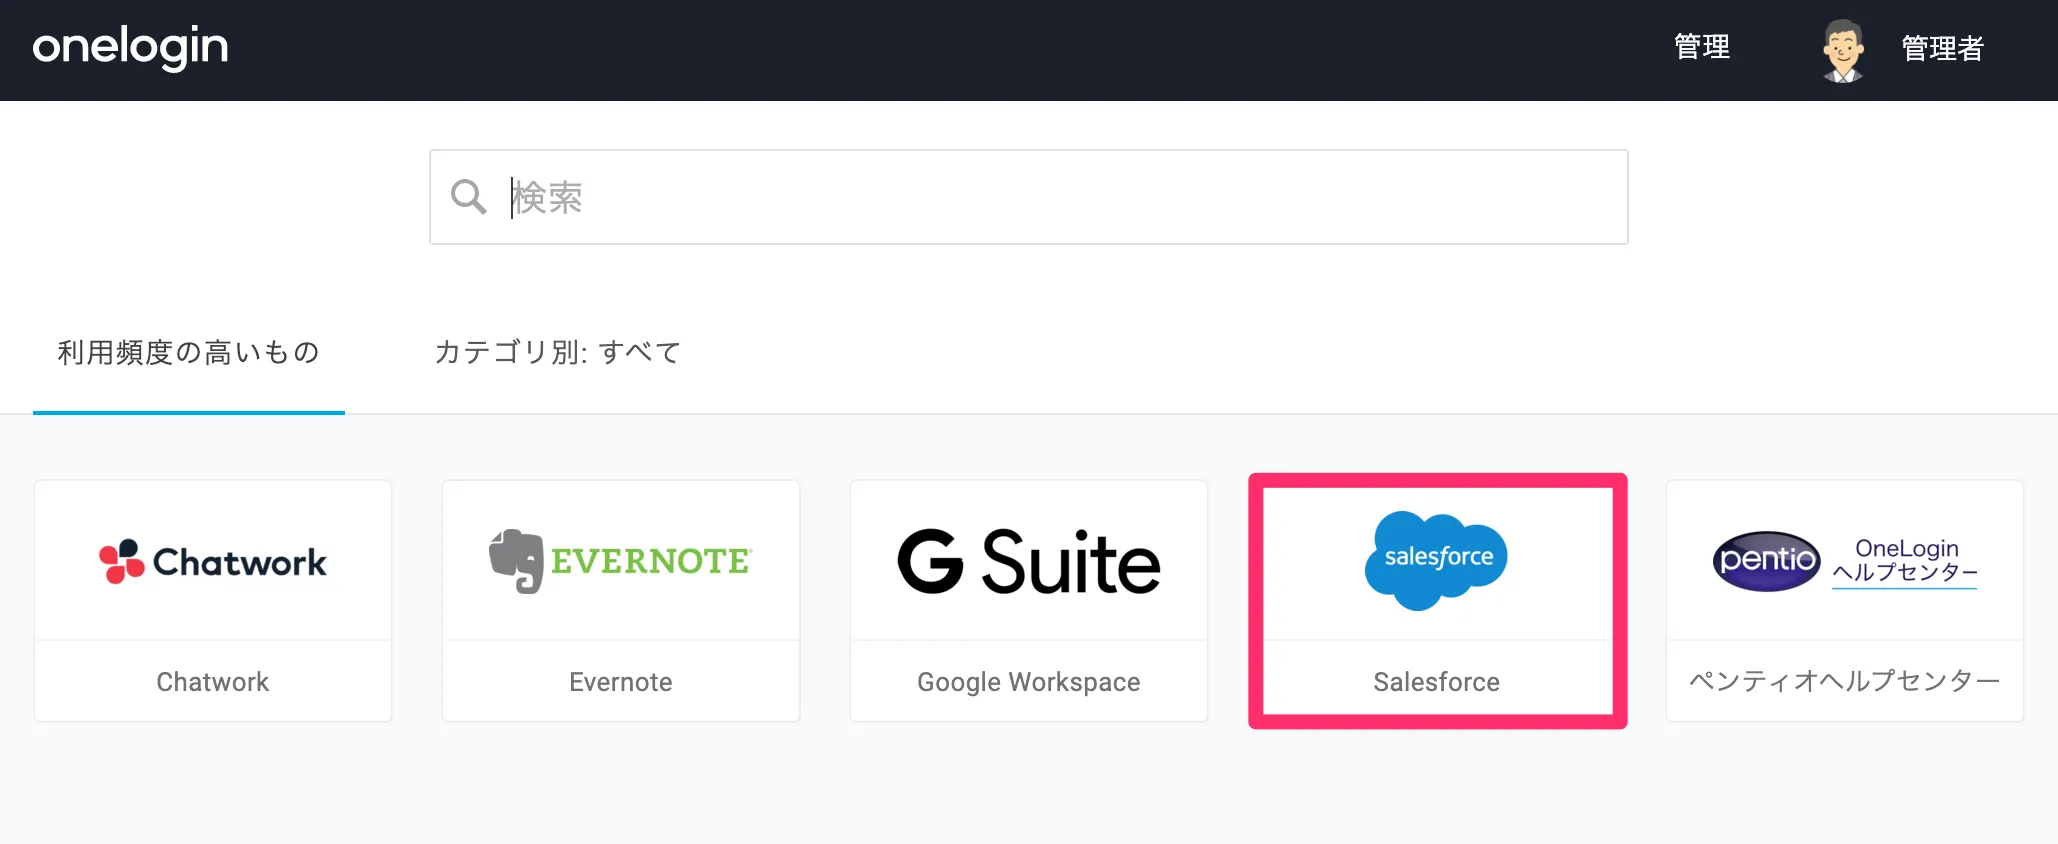Open the 管理者 user name menu
The width and height of the screenshot is (2058, 844).
click(1942, 48)
